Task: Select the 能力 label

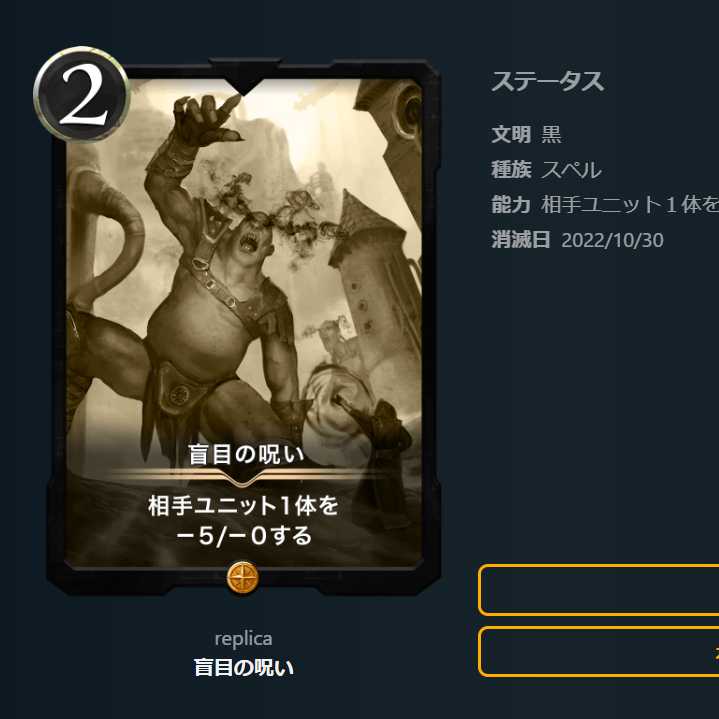Action: (x=511, y=205)
